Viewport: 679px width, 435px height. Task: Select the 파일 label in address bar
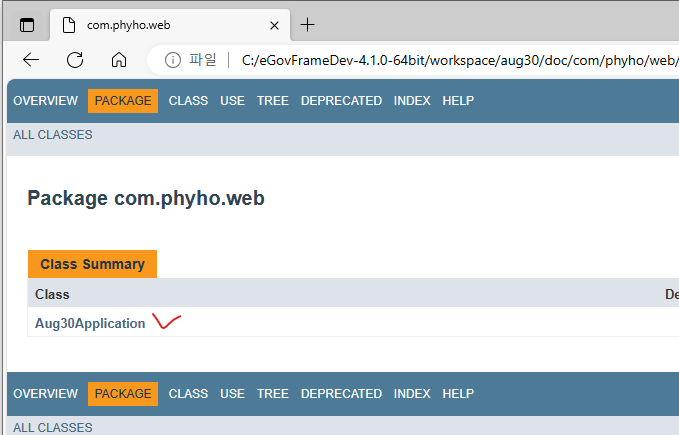[x=202, y=60]
